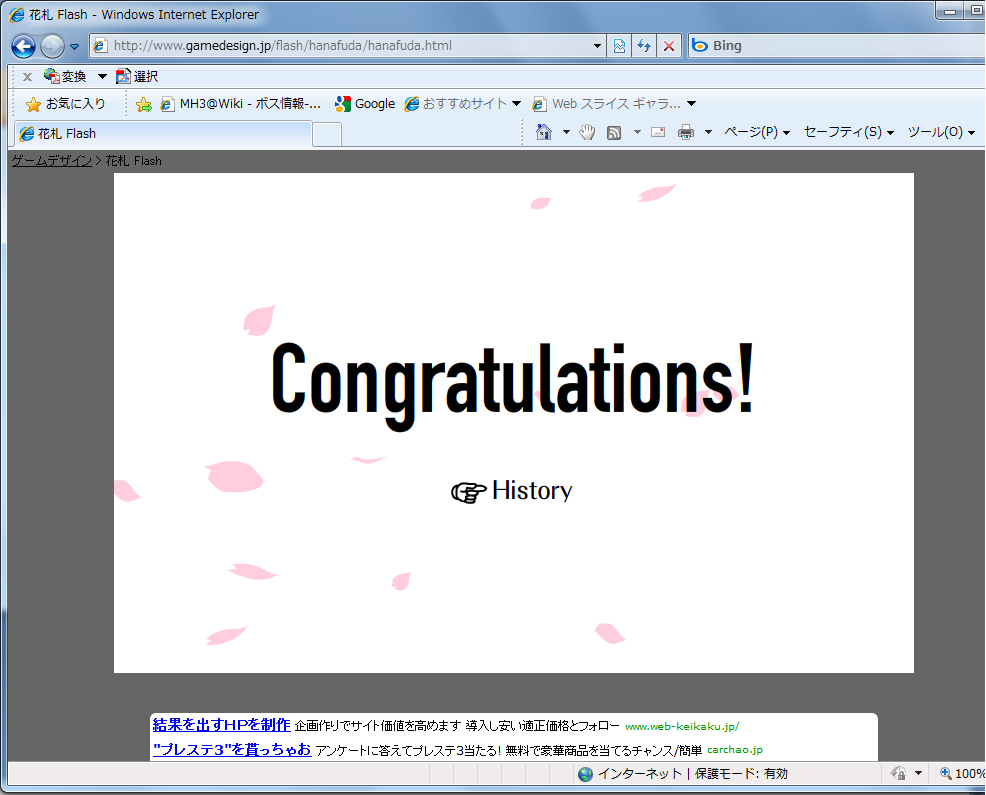Click the add to favorites bar star icon
The width and height of the screenshot is (986, 795).
tap(144, 104)
